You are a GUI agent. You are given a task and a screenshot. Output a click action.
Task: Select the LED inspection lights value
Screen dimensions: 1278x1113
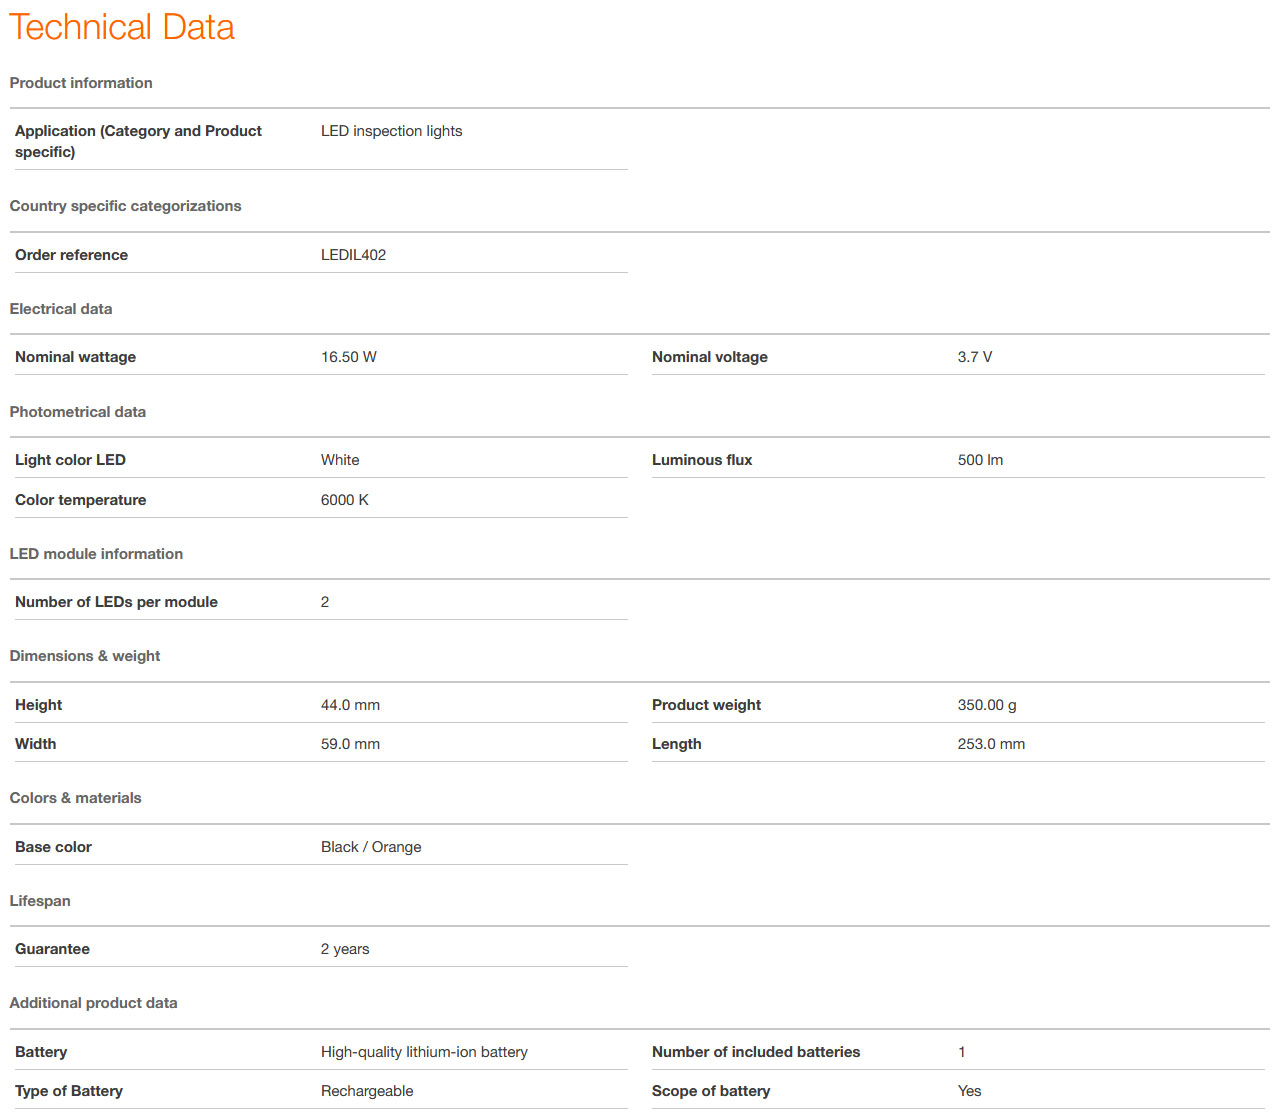click(x=391, y=131)
